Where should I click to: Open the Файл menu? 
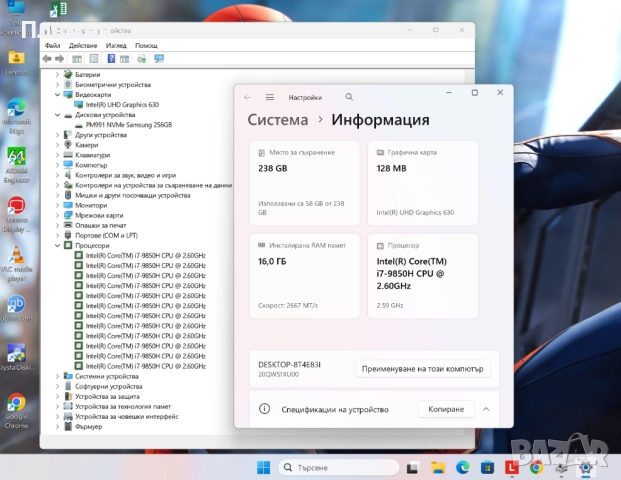[52, 46]
